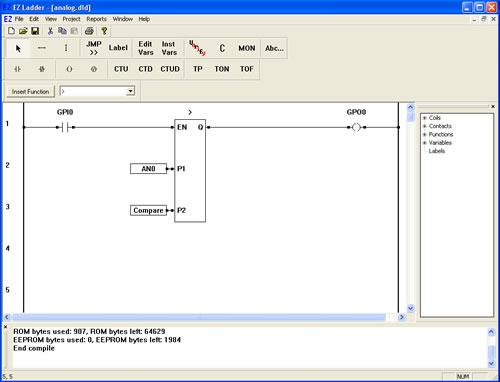
Task: Click the C compile button
Action: (x=222, y=48)
